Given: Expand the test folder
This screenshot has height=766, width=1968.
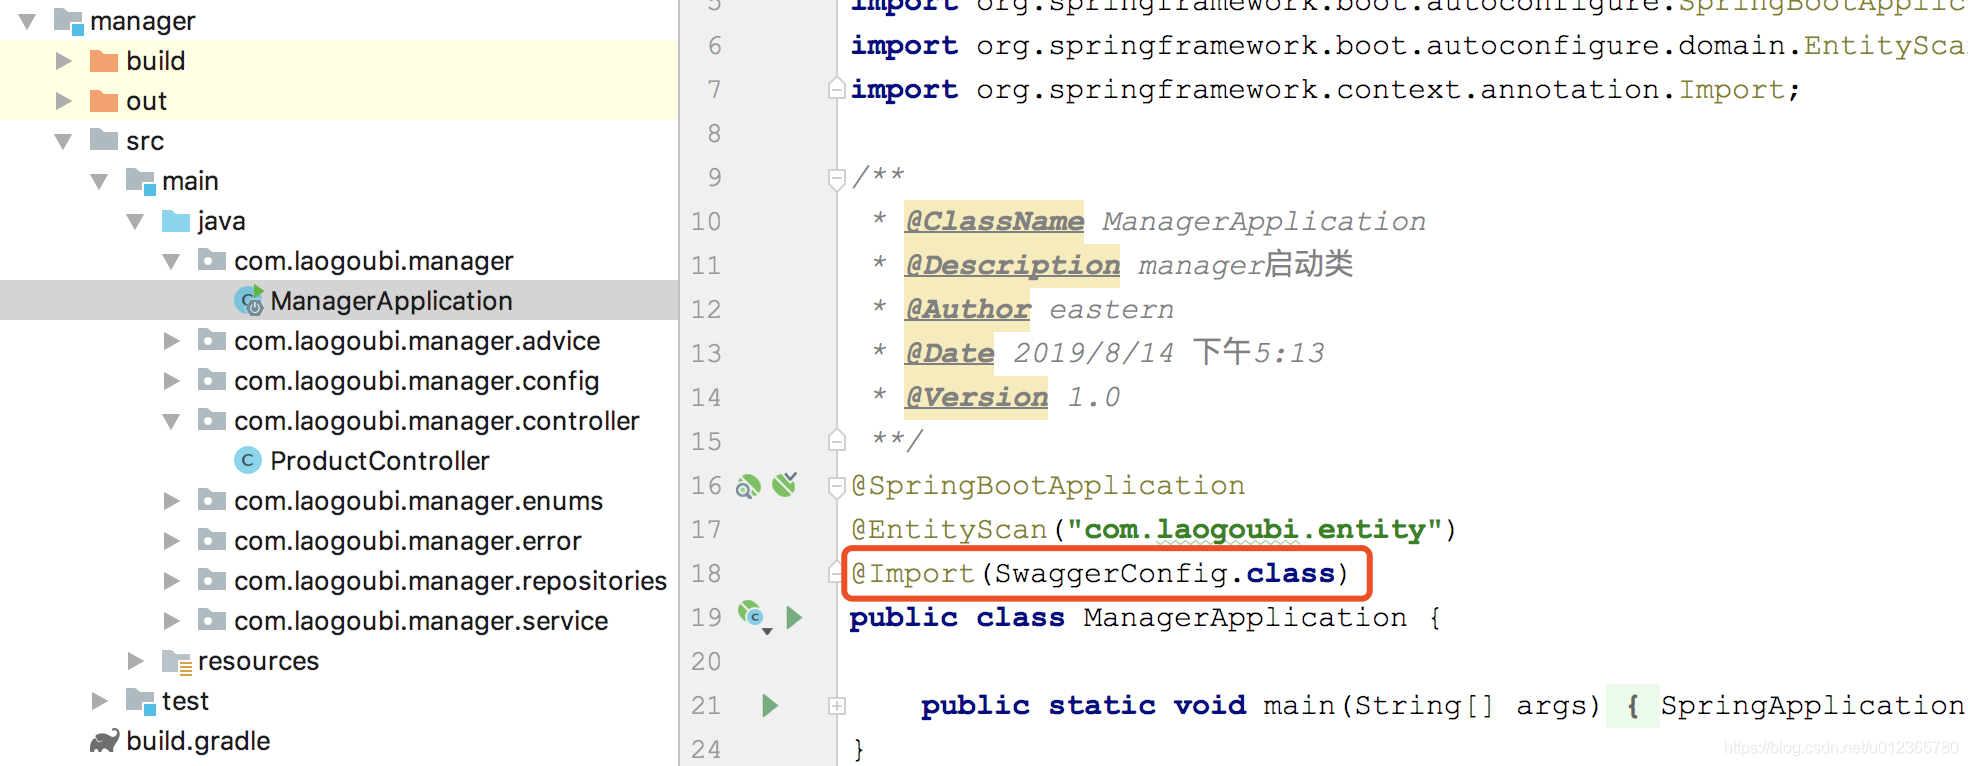Looking at the screenshot, I should click(x=100, y=701).
